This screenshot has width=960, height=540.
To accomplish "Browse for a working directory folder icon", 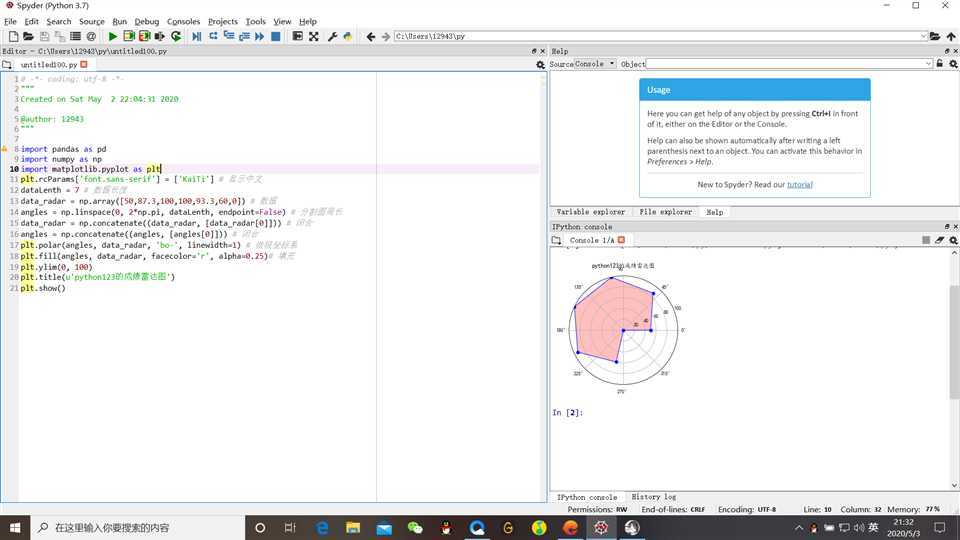I will [x=935, y=37].
